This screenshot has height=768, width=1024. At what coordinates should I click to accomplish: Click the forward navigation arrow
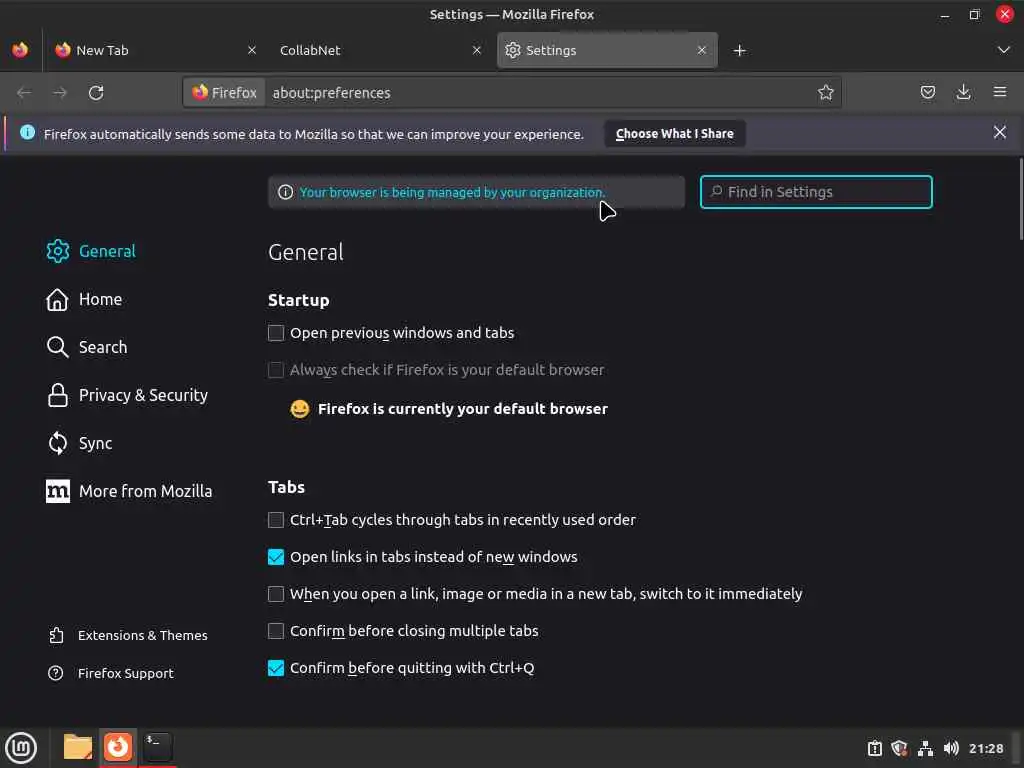point(60,93)
